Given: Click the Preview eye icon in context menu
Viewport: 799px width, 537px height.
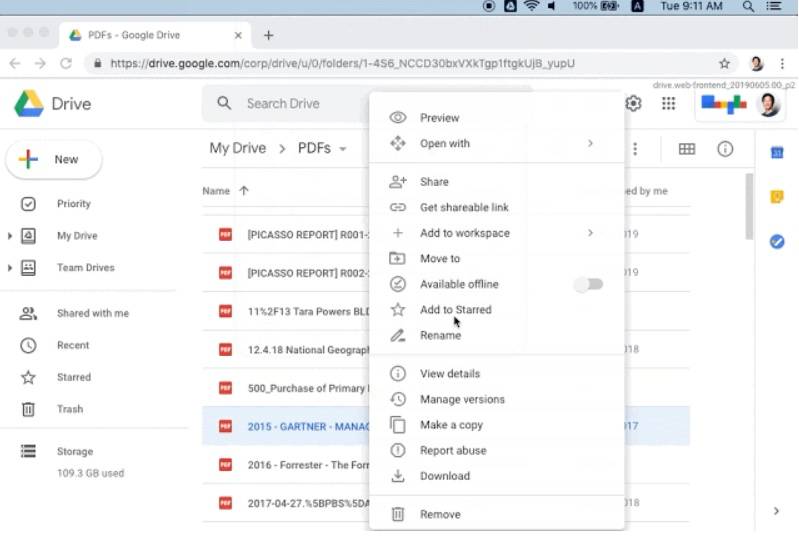Looking at the screenshot, I should pyautogui.click(x=397, y=118).
